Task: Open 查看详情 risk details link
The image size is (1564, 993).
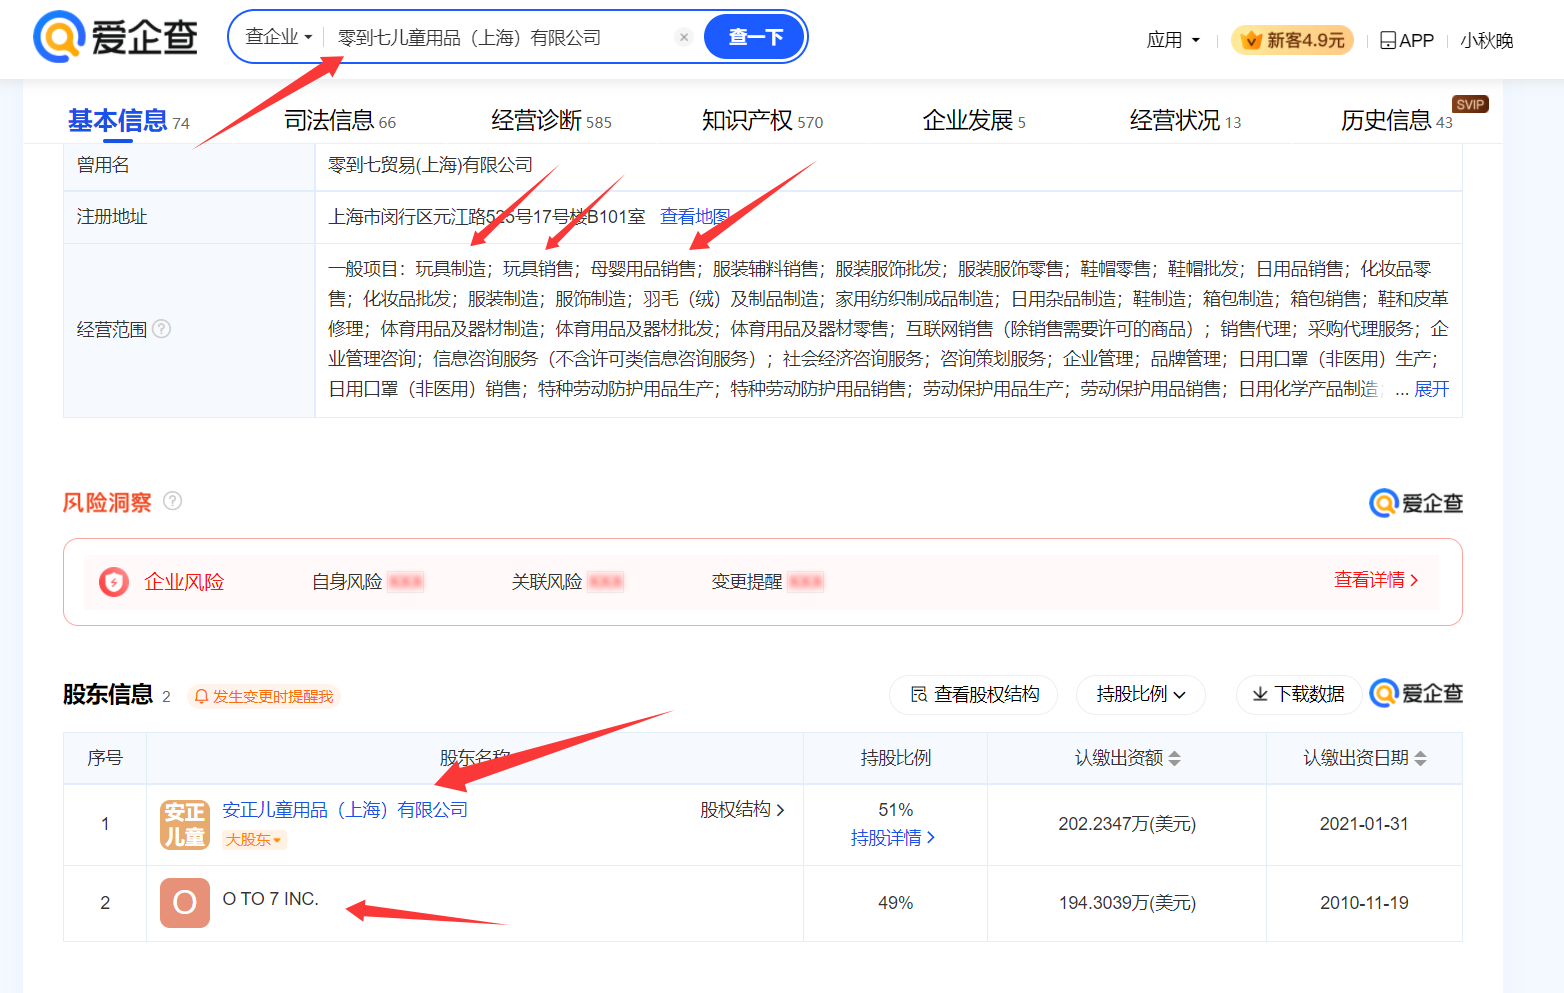Action: 1376,580
